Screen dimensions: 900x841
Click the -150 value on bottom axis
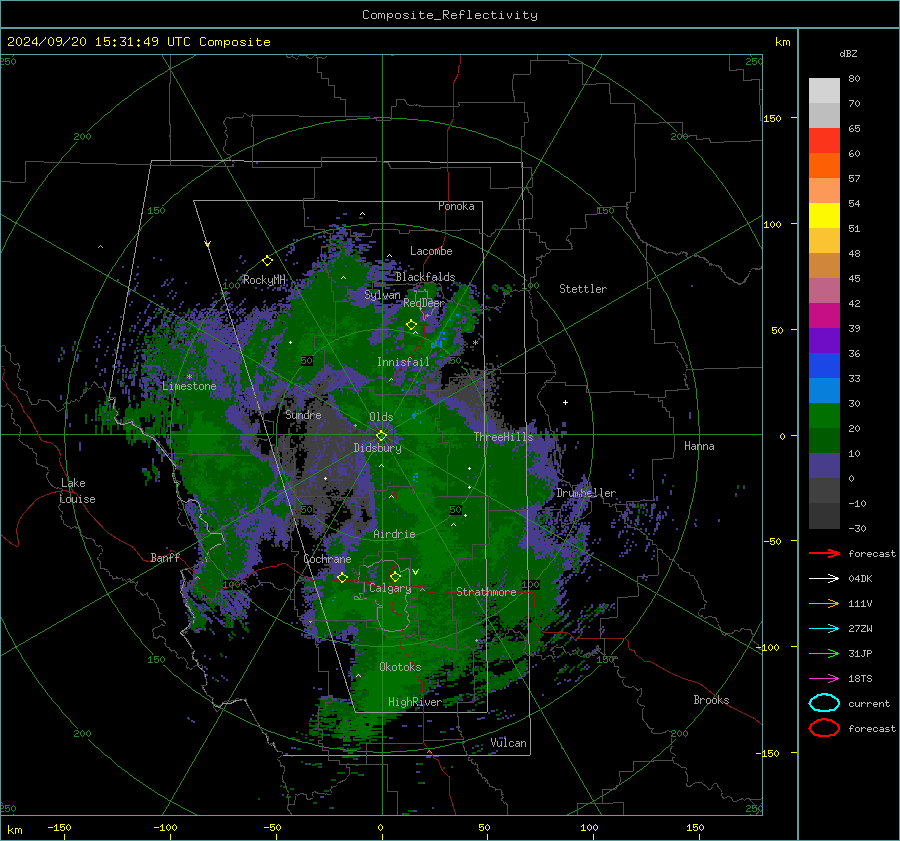(x=59, y=827)
